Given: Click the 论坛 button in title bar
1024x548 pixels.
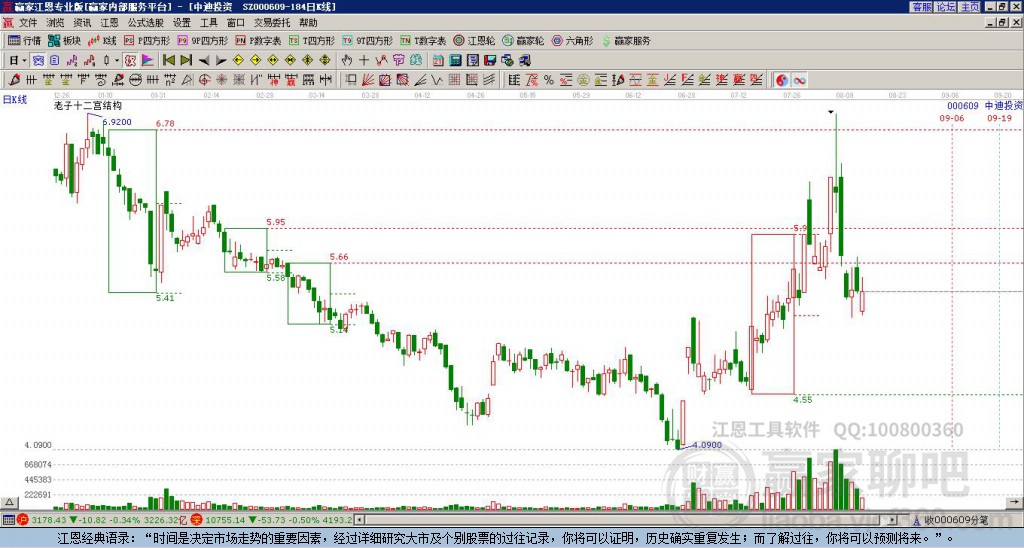Looking at the screenshot, I should (x=946, y=7).
